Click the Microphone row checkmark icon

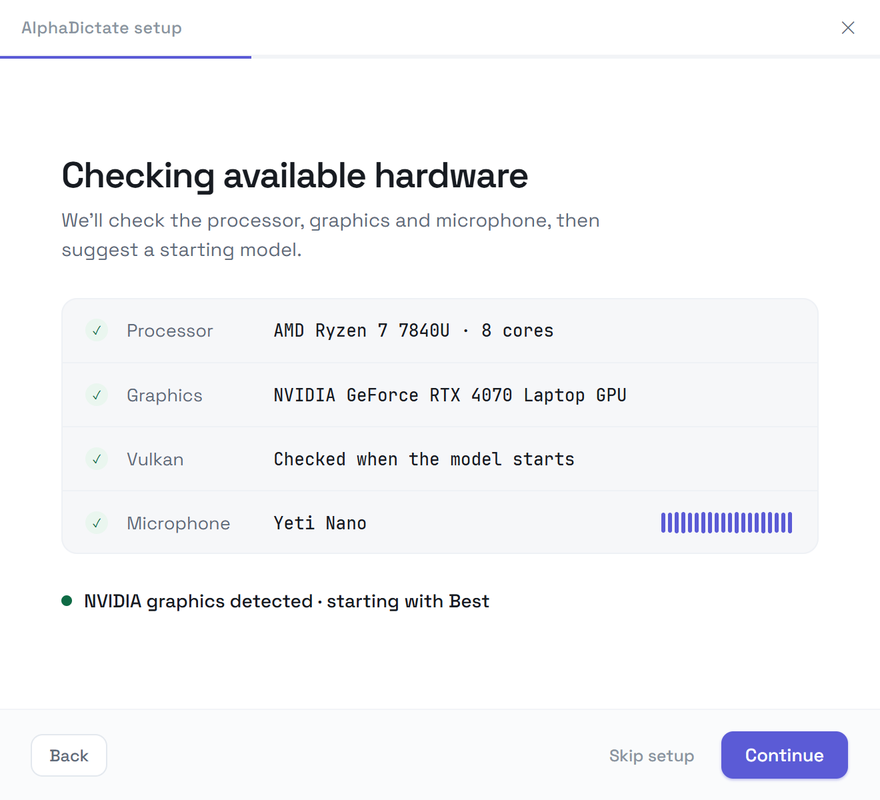[x=97, y=523]
